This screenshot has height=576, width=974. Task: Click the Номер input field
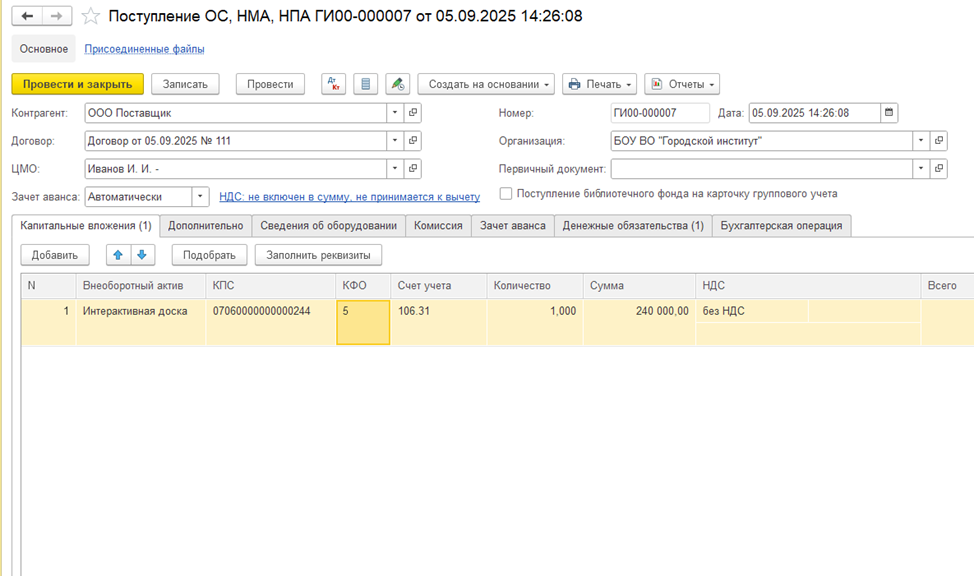(x=660, y=113)
